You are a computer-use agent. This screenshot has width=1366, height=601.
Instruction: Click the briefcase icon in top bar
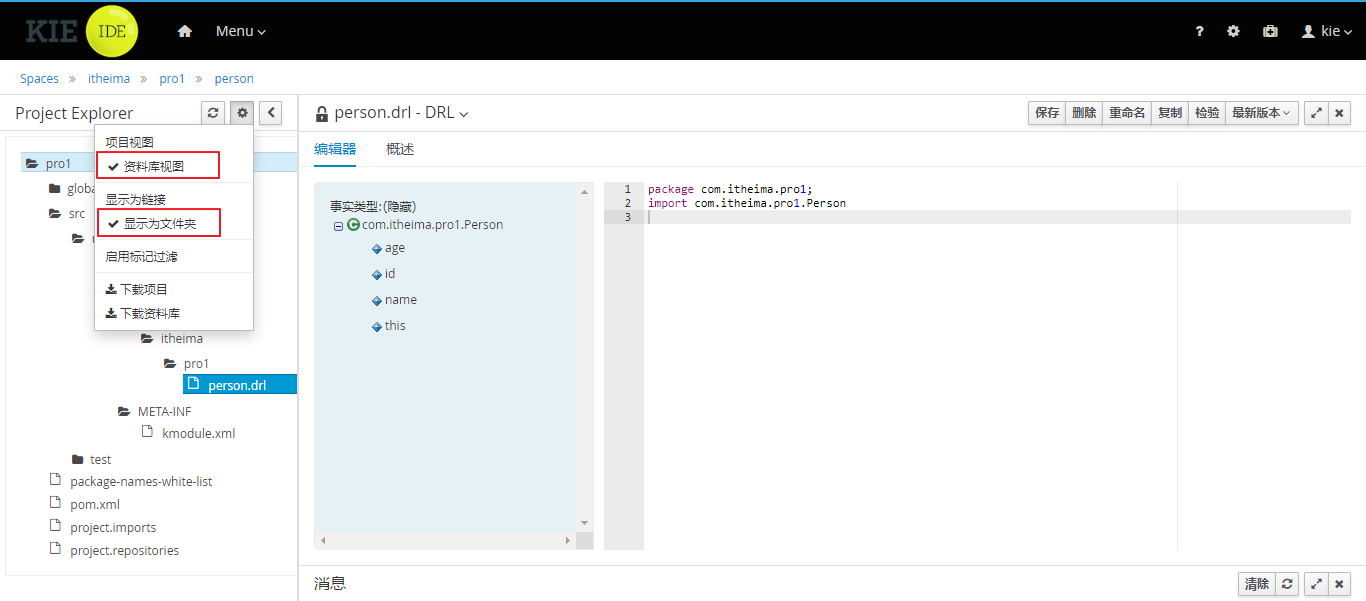[x=1270, y=31]
